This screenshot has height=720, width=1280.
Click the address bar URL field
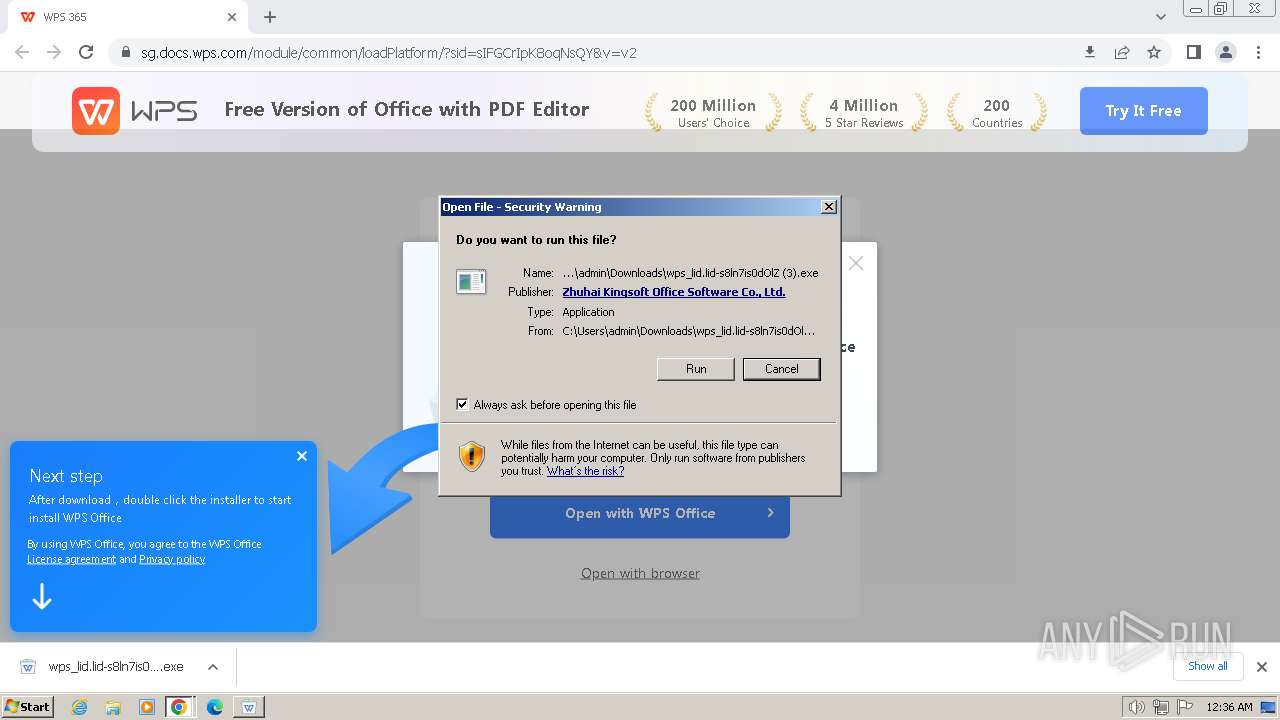600,53
